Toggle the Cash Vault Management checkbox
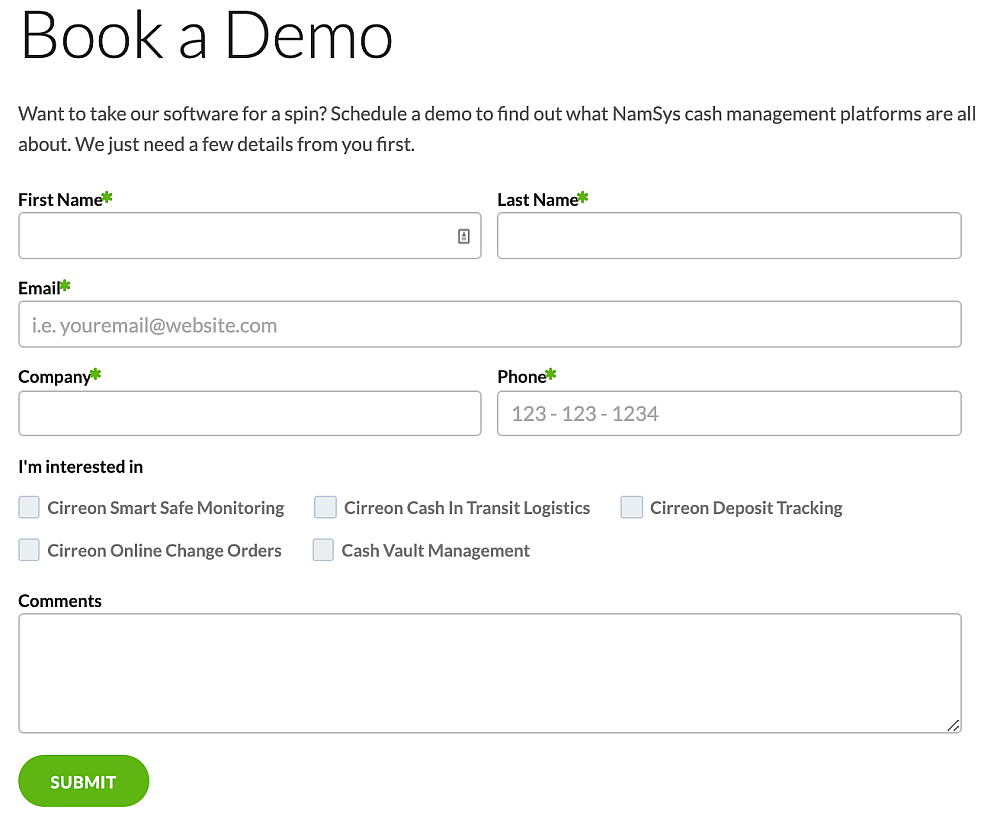 [323, 550]
